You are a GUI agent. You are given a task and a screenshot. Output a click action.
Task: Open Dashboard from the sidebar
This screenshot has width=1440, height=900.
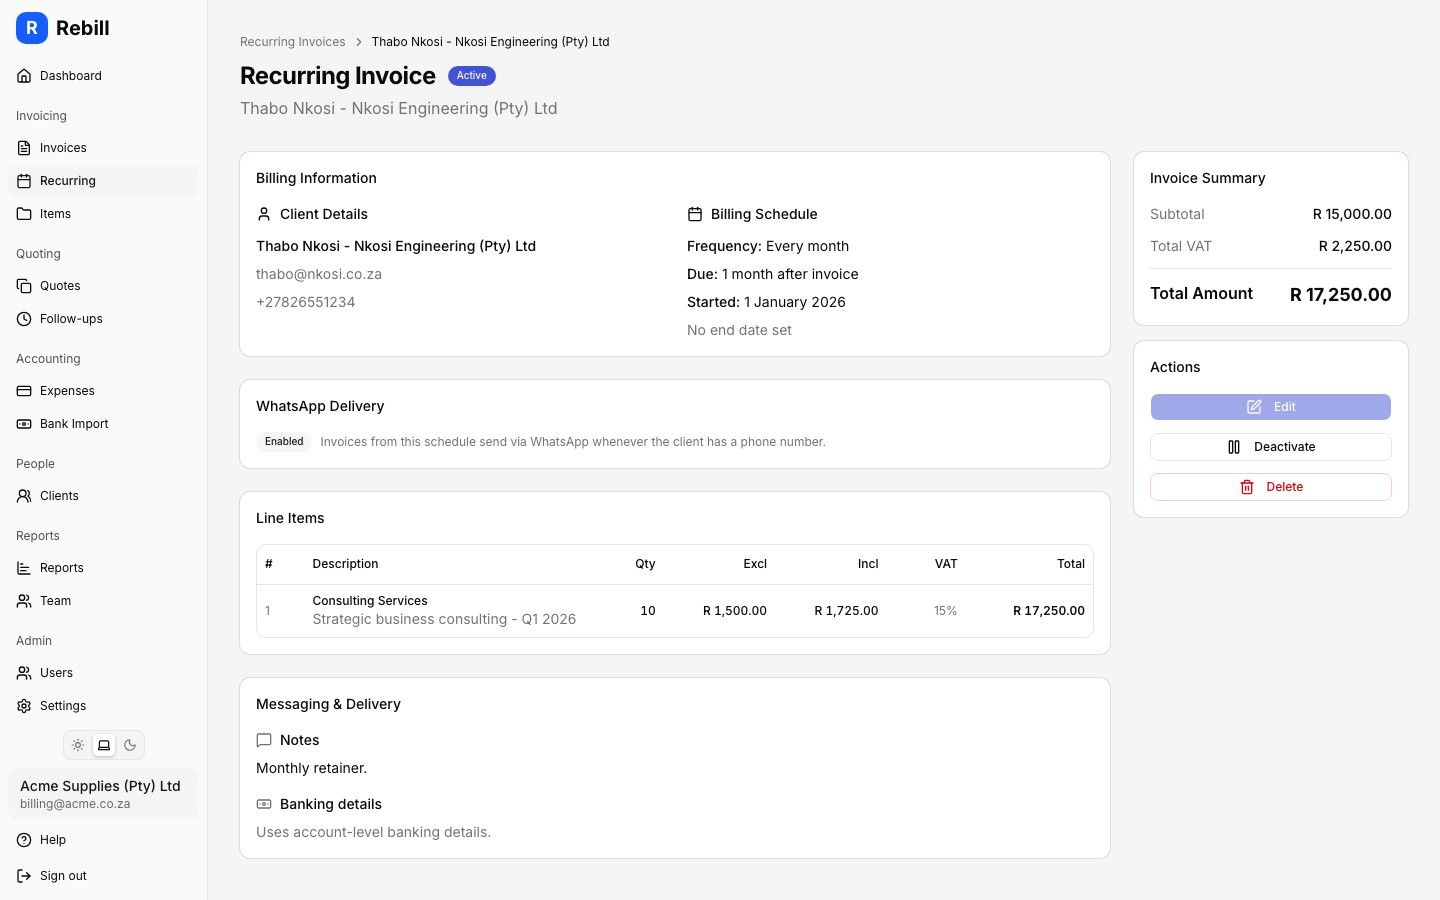104,76
